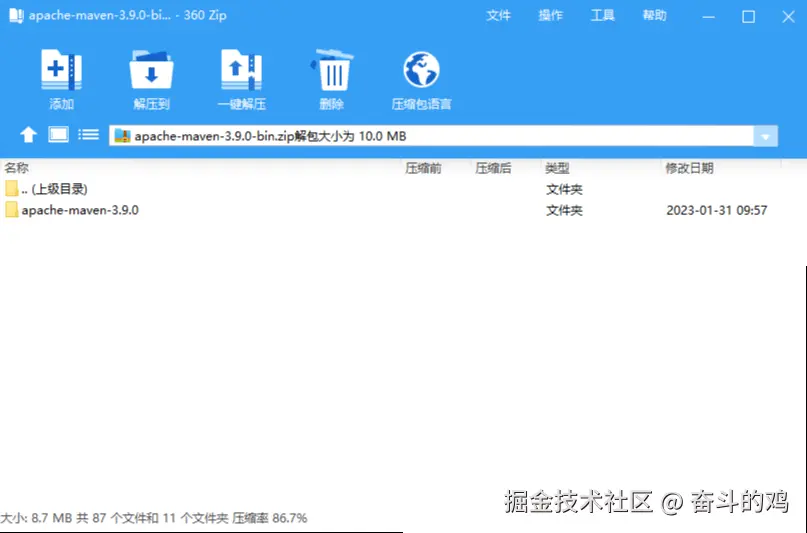Screen dimensions: 807x533
Task: Close the 360 Zip window
Action: [x=788, y=17]
